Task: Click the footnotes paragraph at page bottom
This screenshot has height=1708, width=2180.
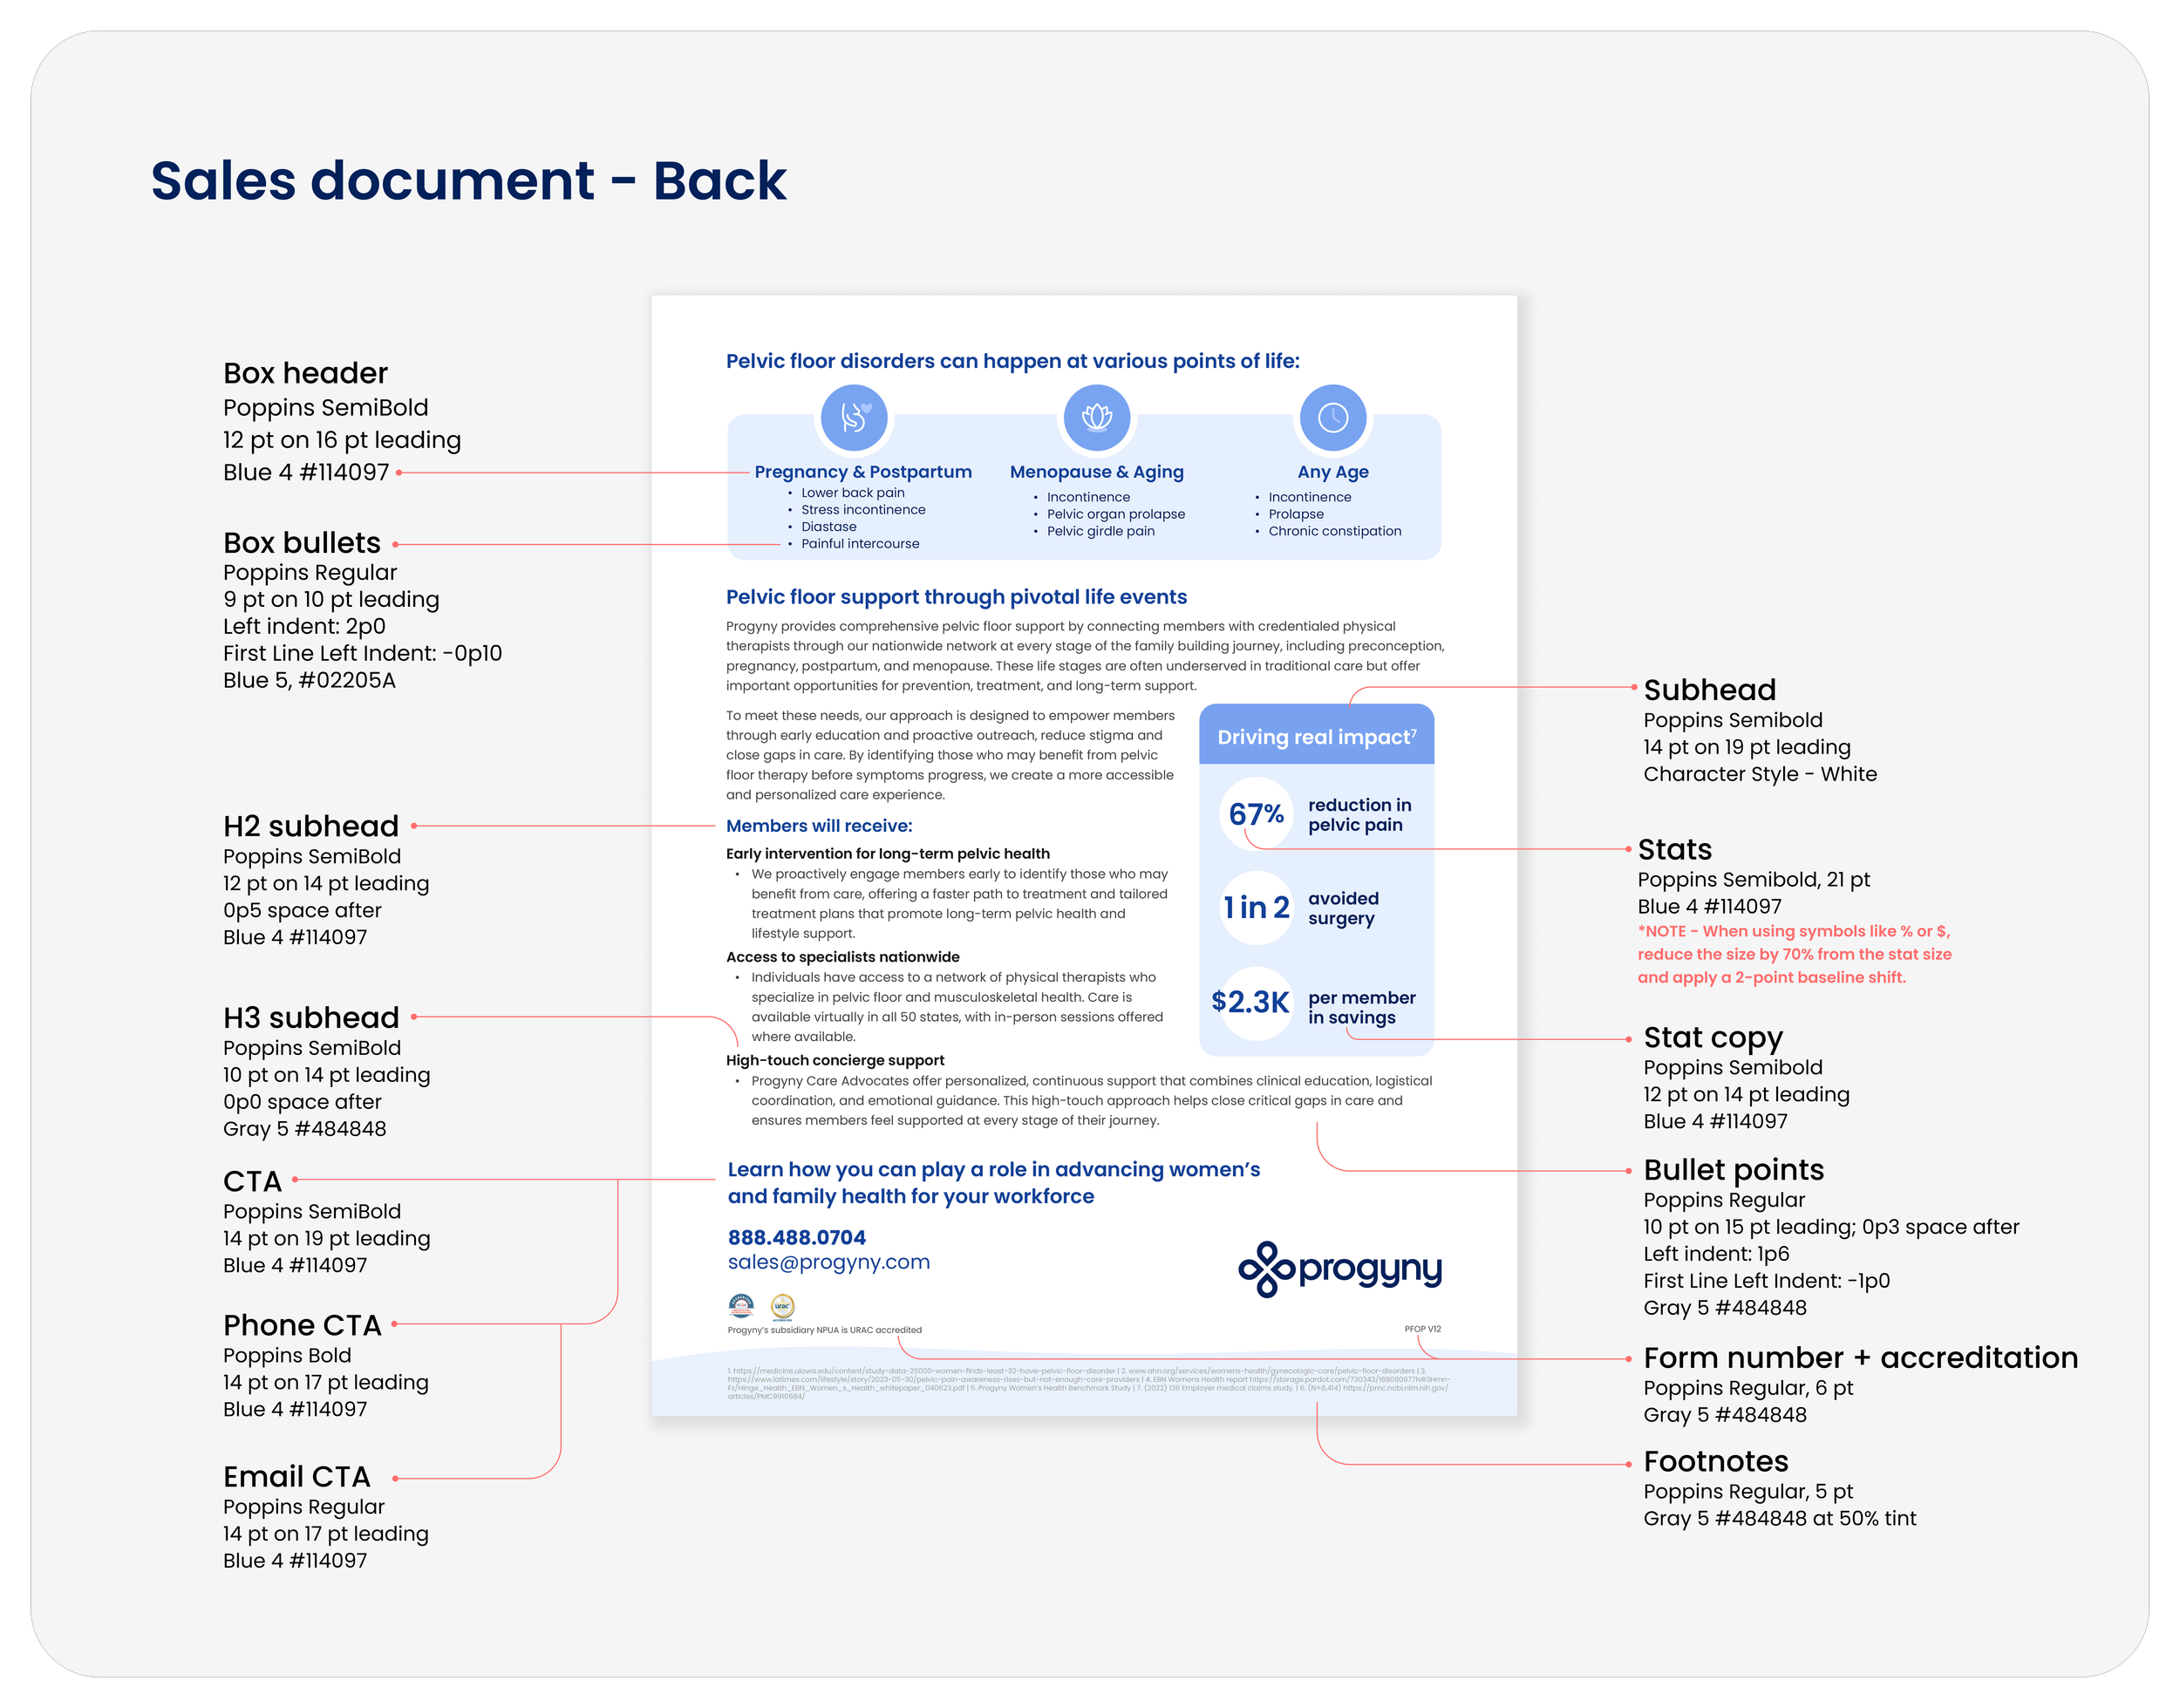Action: point(1087,1383)
